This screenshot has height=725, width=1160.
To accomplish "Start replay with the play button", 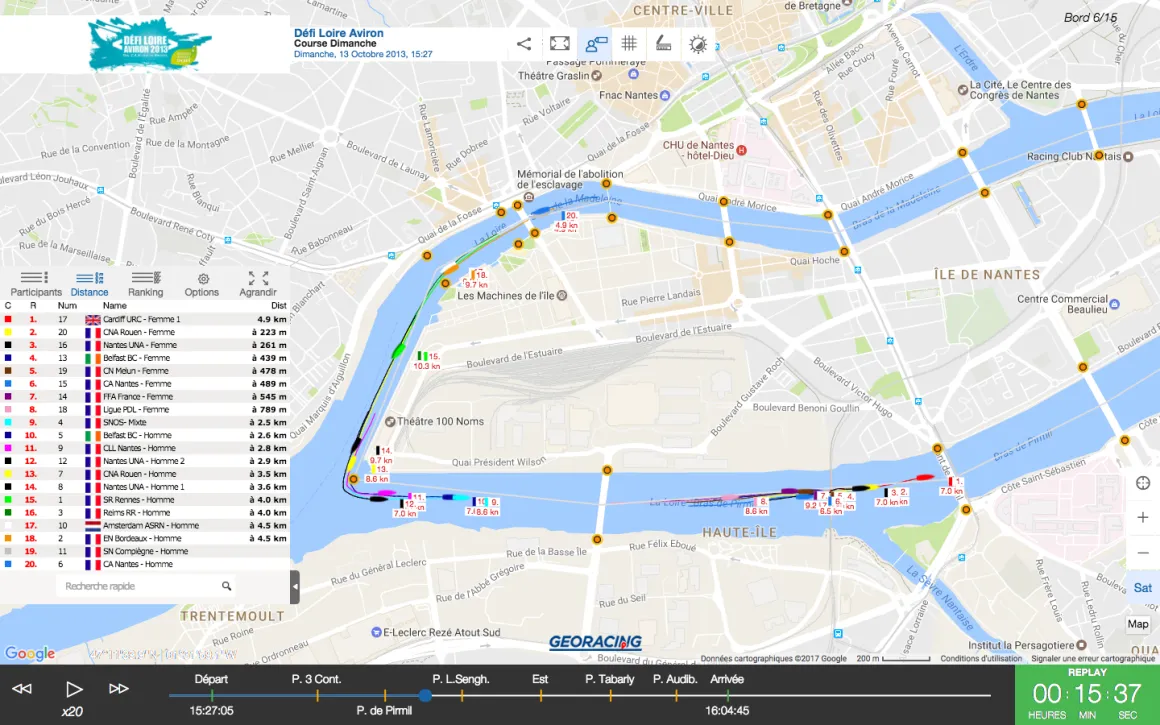I will pyautogui.click(x=73, y=689).
